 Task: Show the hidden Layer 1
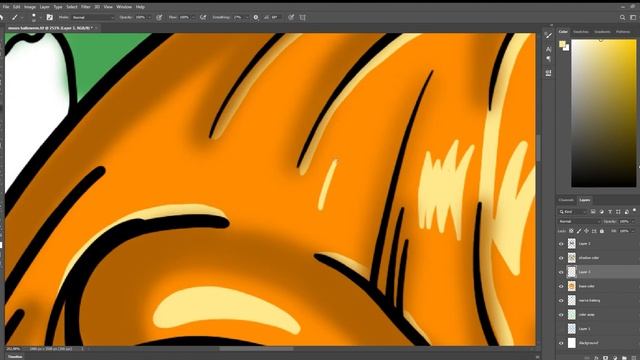click(x=561, y=329)
